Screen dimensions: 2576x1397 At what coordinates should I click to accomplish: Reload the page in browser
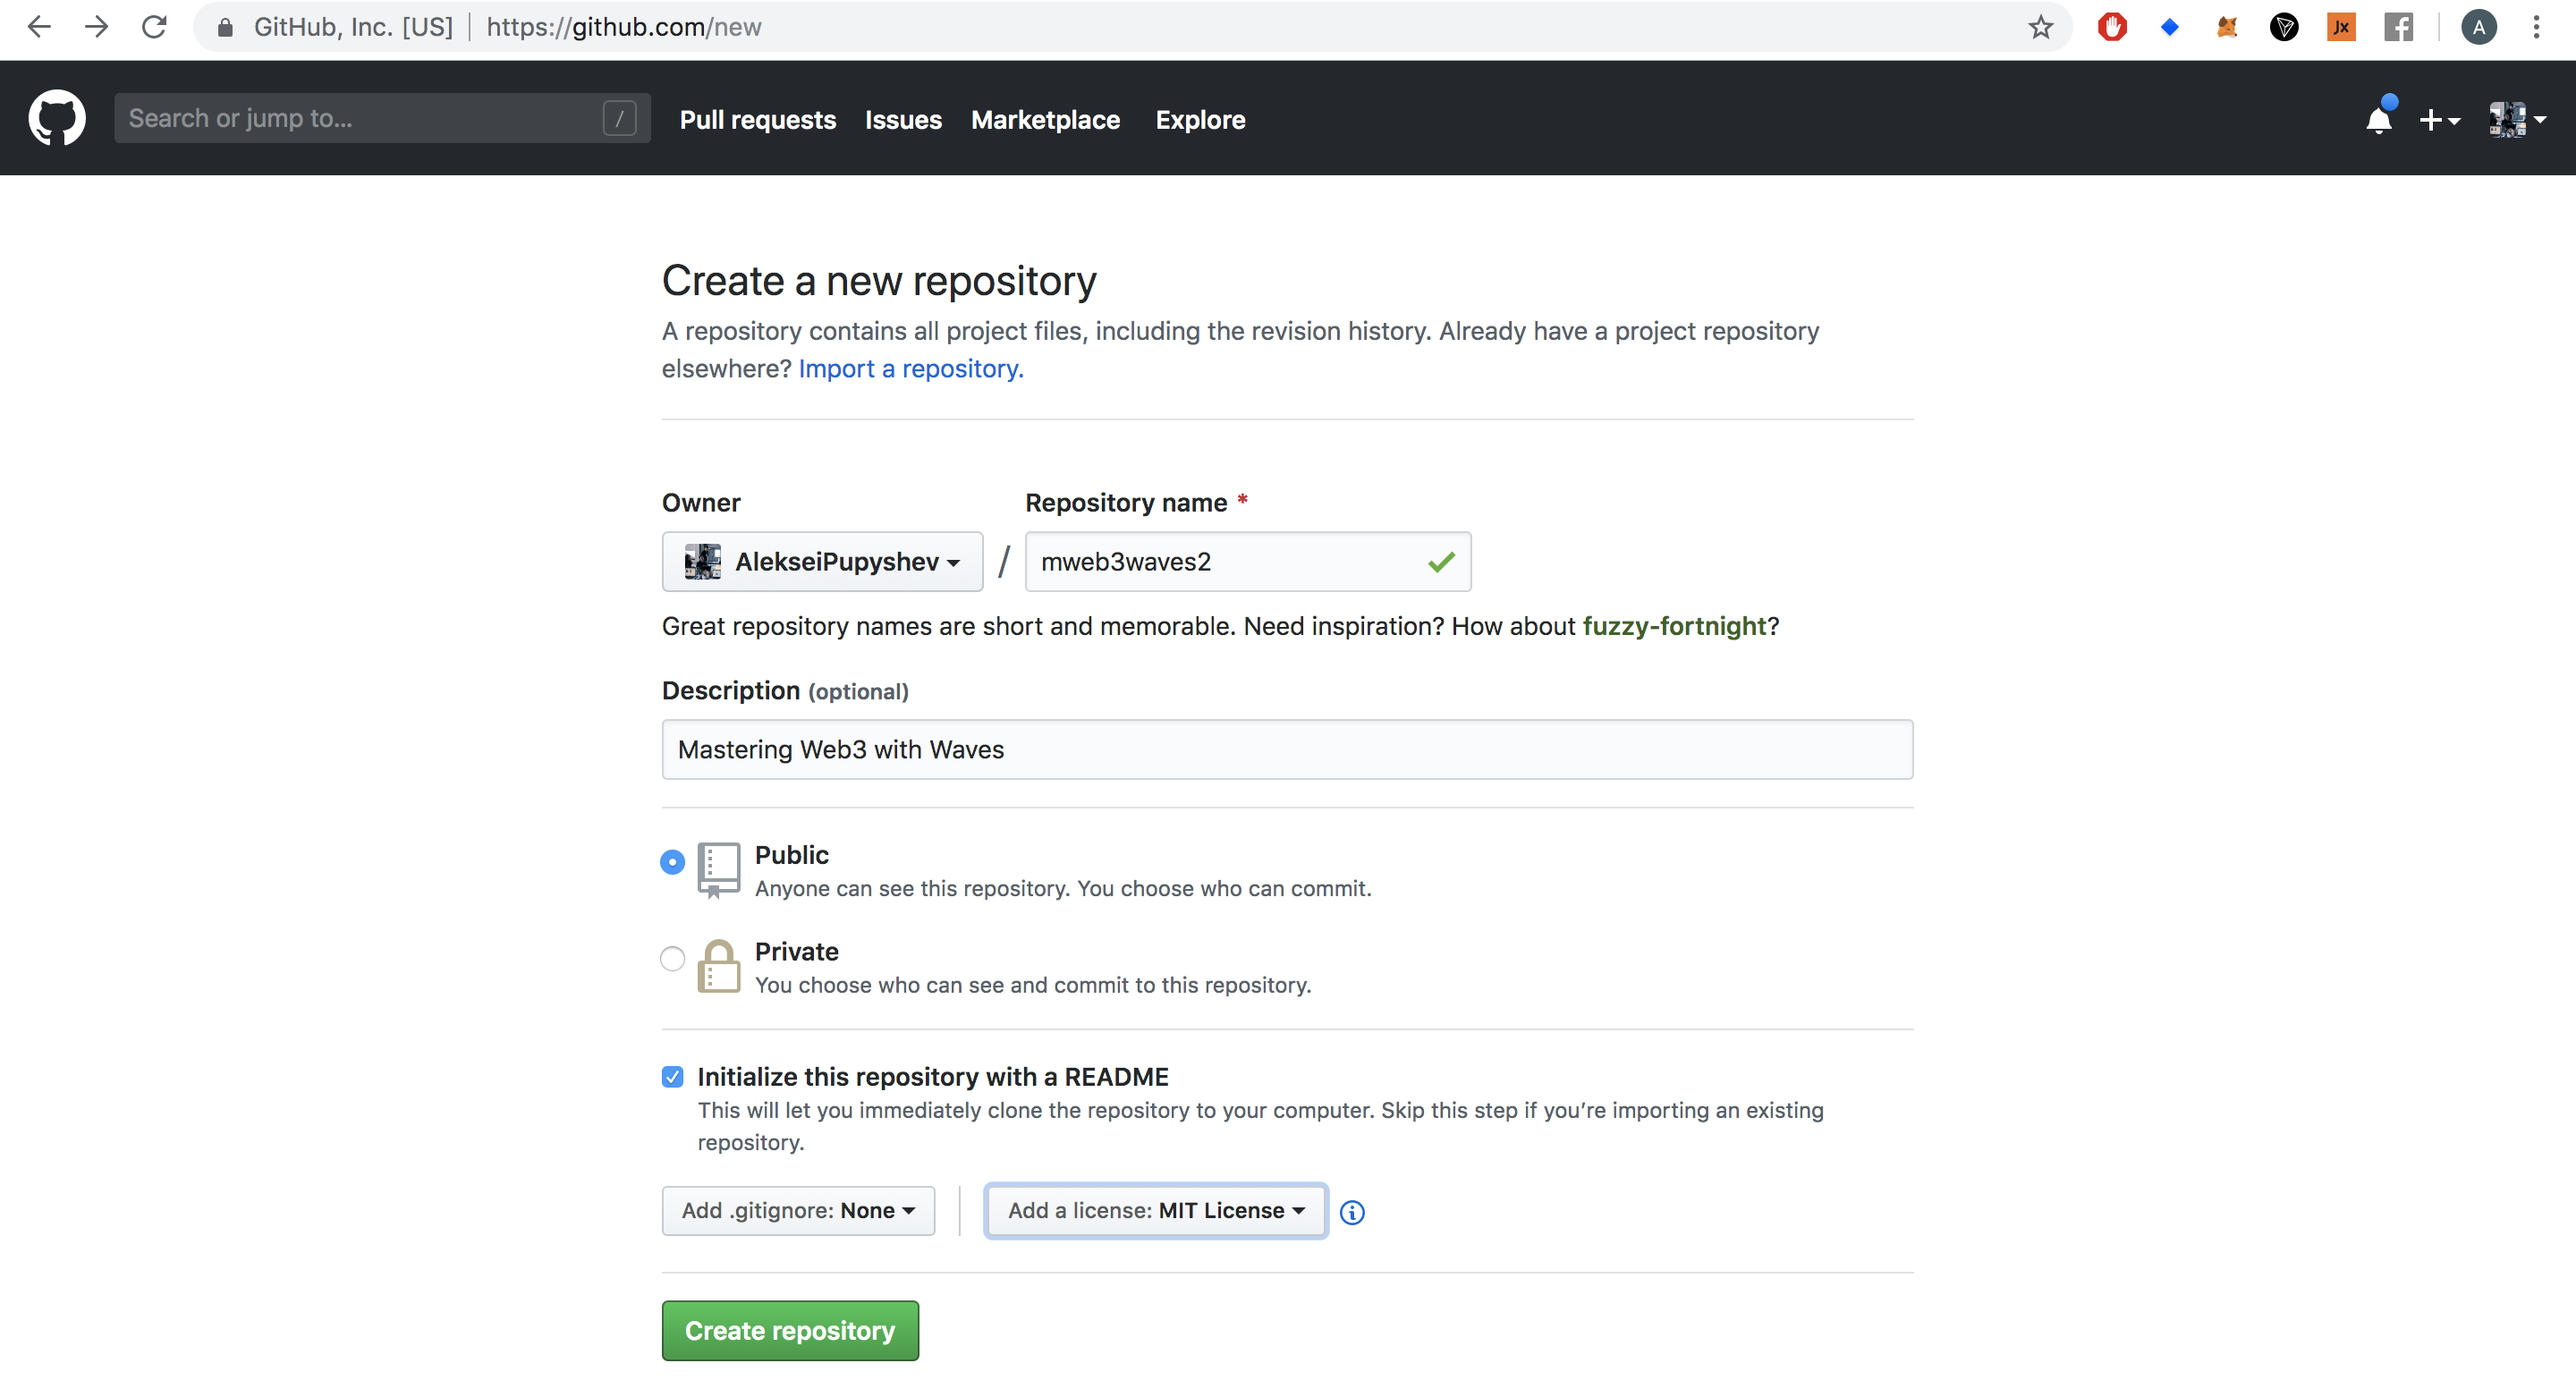point(154,27)
